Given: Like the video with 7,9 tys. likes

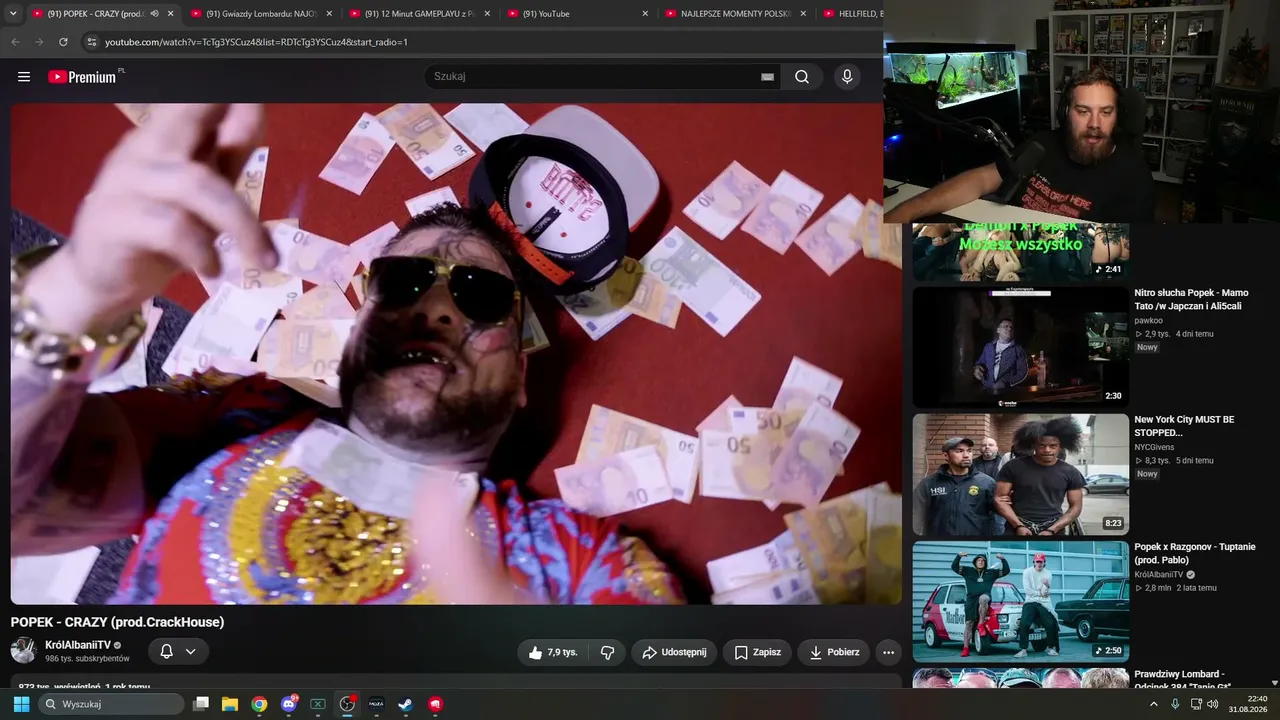Looking at the screenshot, I should click(553, 652).
